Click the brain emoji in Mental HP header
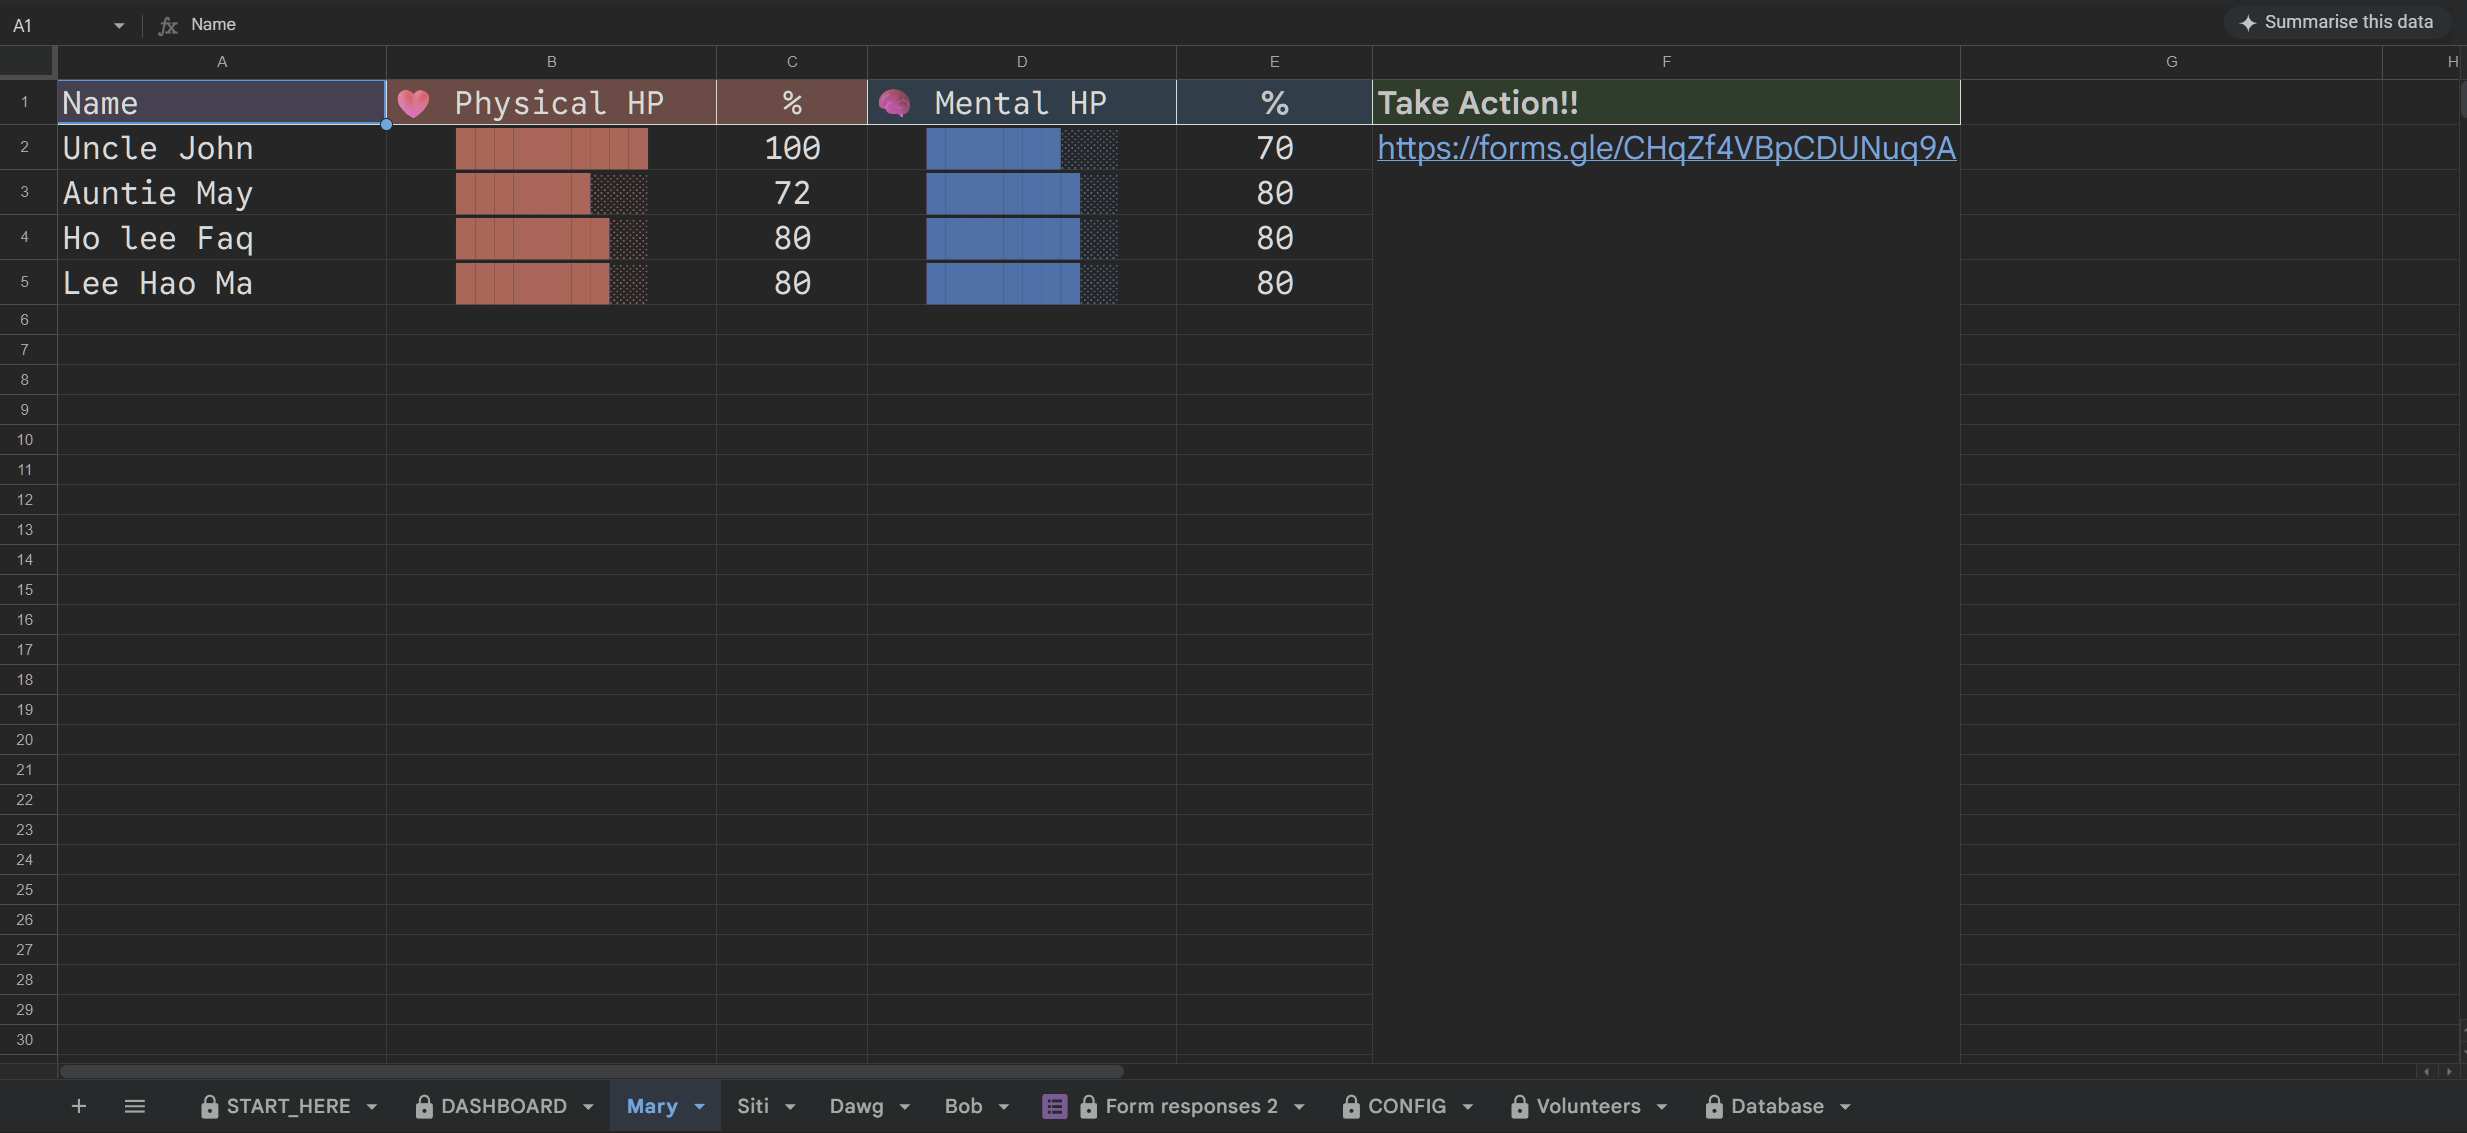 894,103
